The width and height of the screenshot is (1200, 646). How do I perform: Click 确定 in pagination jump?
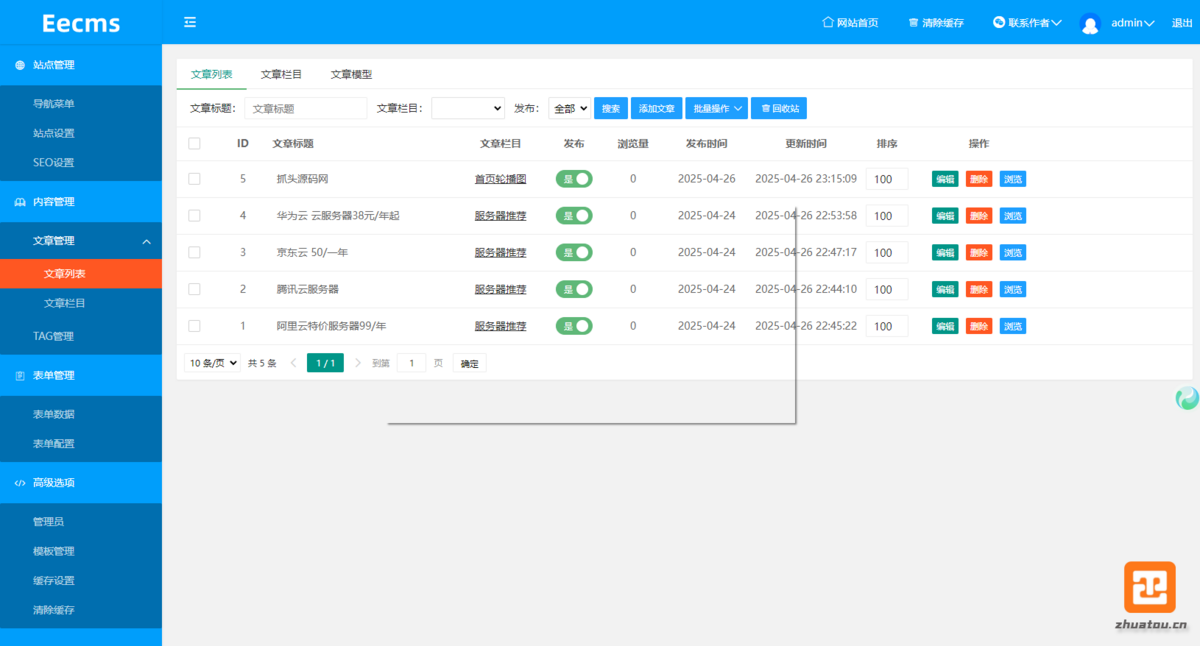pyautogui.click(x=470, y=363)
